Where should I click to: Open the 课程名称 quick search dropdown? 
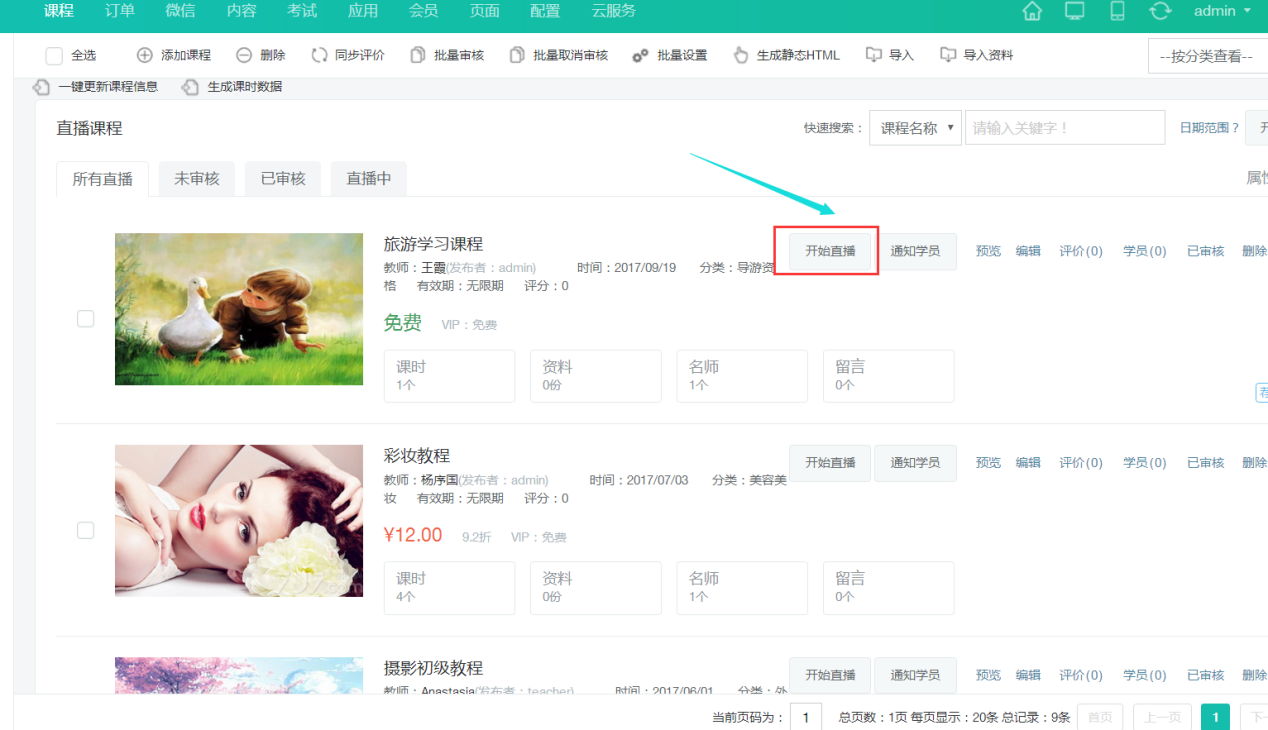click(x=915, y=128)
